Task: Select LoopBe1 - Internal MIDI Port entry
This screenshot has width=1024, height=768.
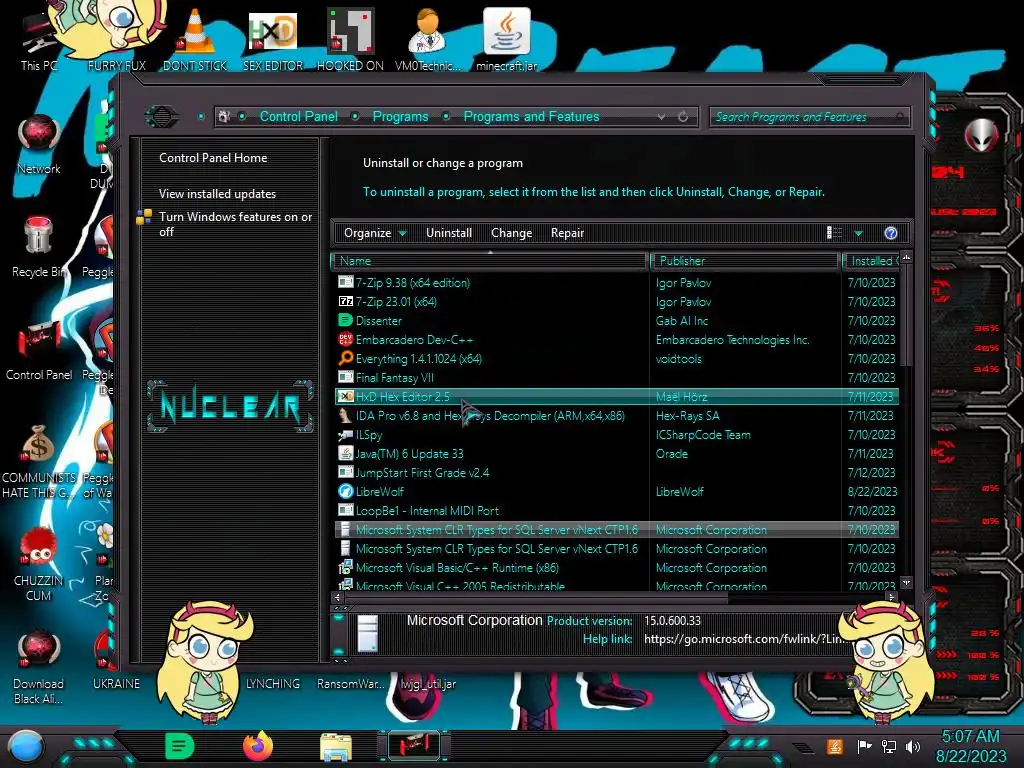Action: coord(616,510)
